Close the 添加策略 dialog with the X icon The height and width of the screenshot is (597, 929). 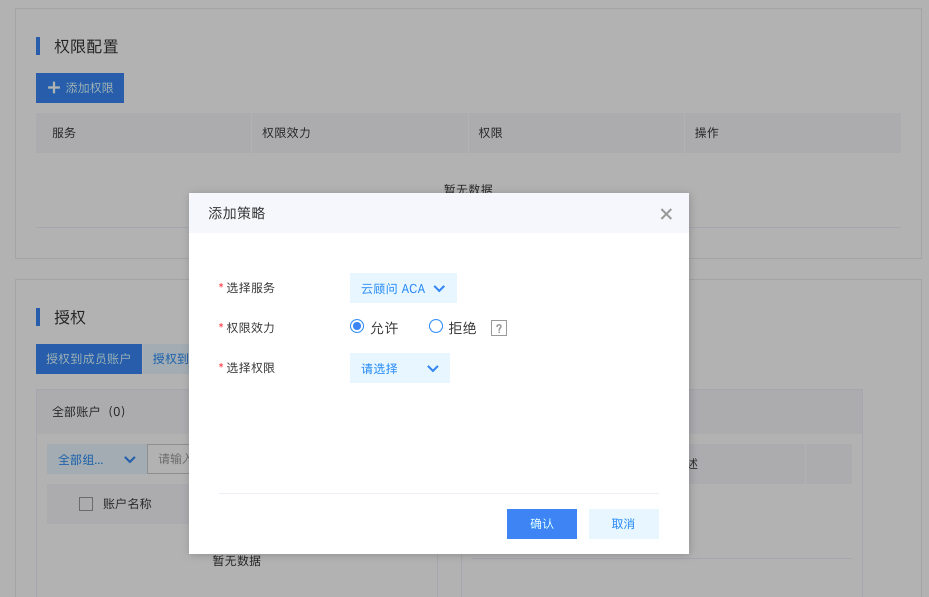coord(666,214)
